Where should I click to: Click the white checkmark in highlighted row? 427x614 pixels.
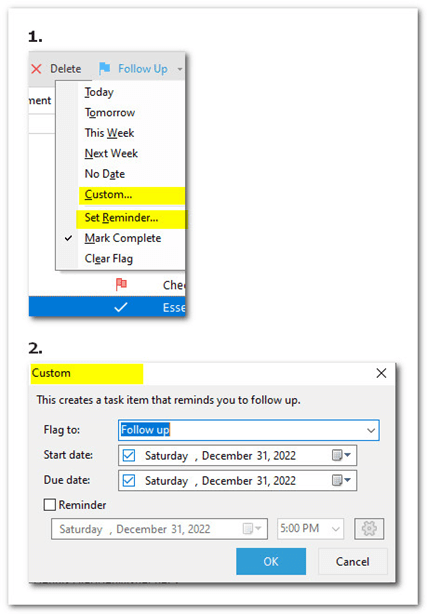tap(121, 307)
